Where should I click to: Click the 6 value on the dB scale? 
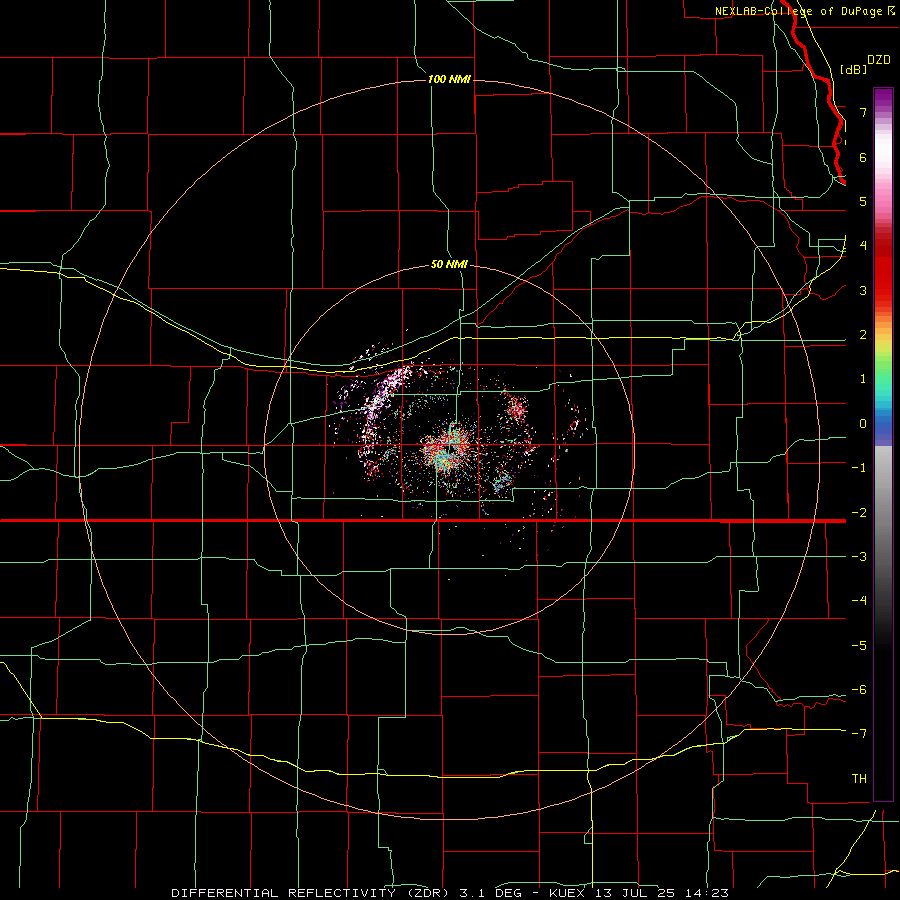[863, 157]
